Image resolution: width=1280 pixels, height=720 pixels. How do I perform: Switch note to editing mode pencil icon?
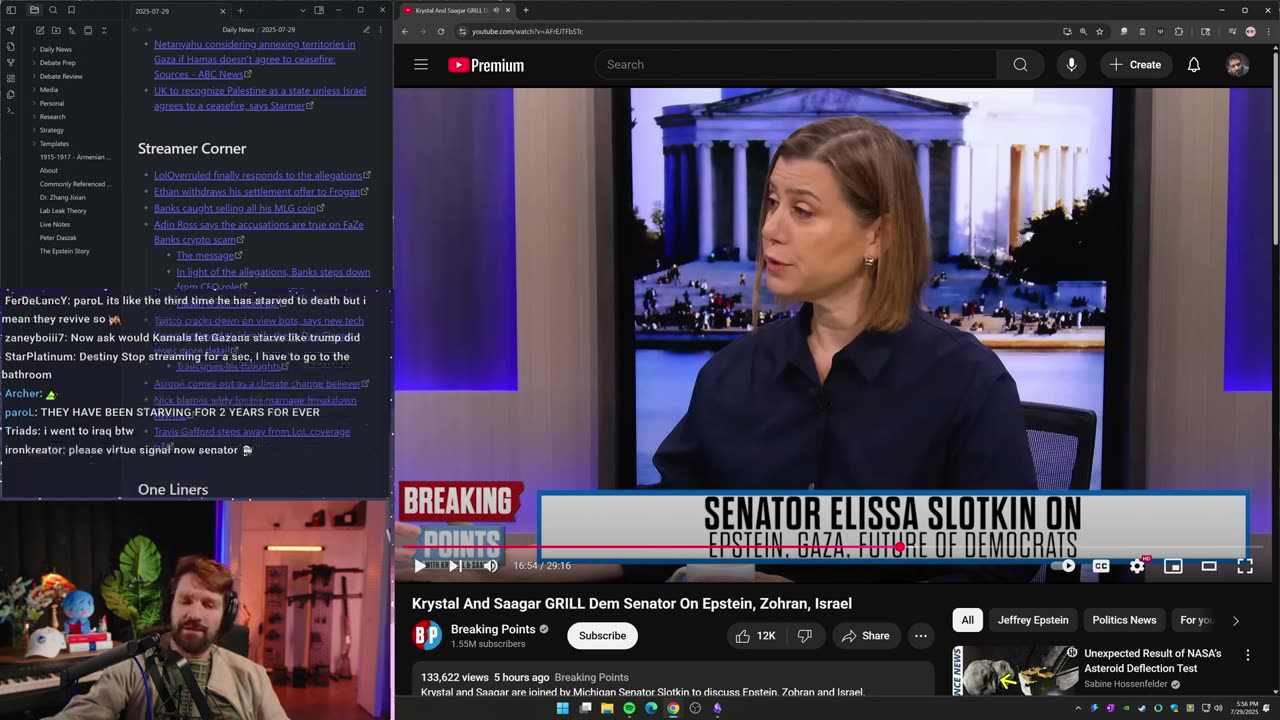pyautogui.click(x=366, y=30)
